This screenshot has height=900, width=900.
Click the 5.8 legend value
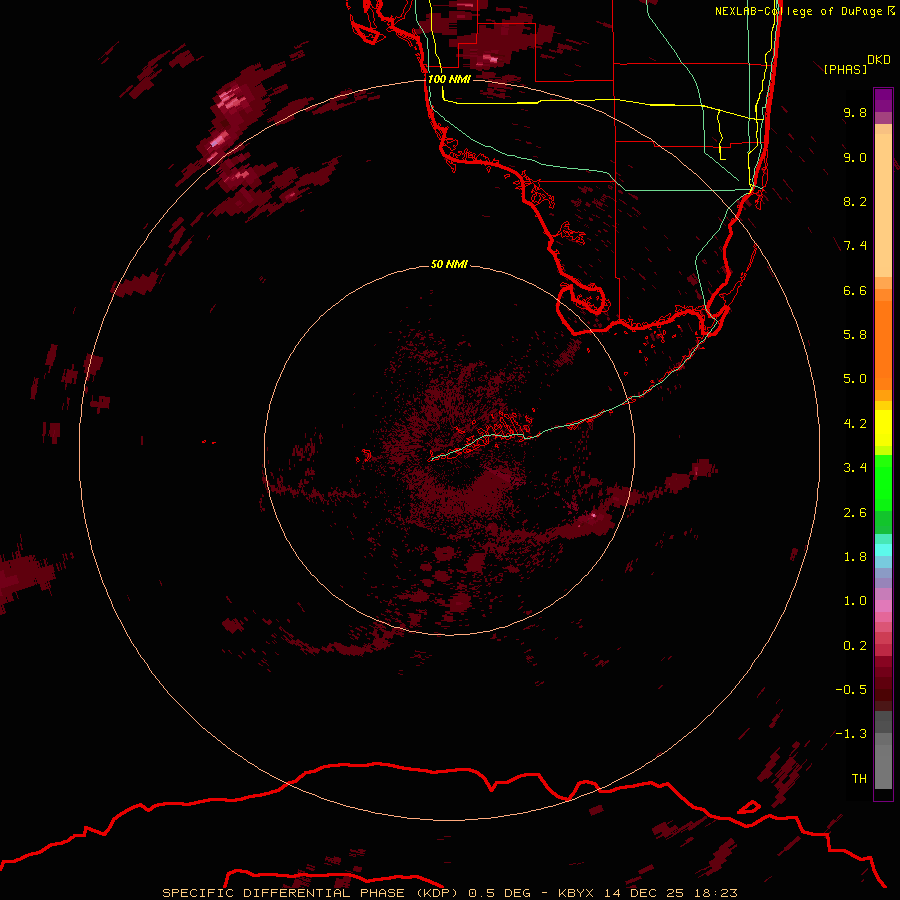click(x=855, y=334)
